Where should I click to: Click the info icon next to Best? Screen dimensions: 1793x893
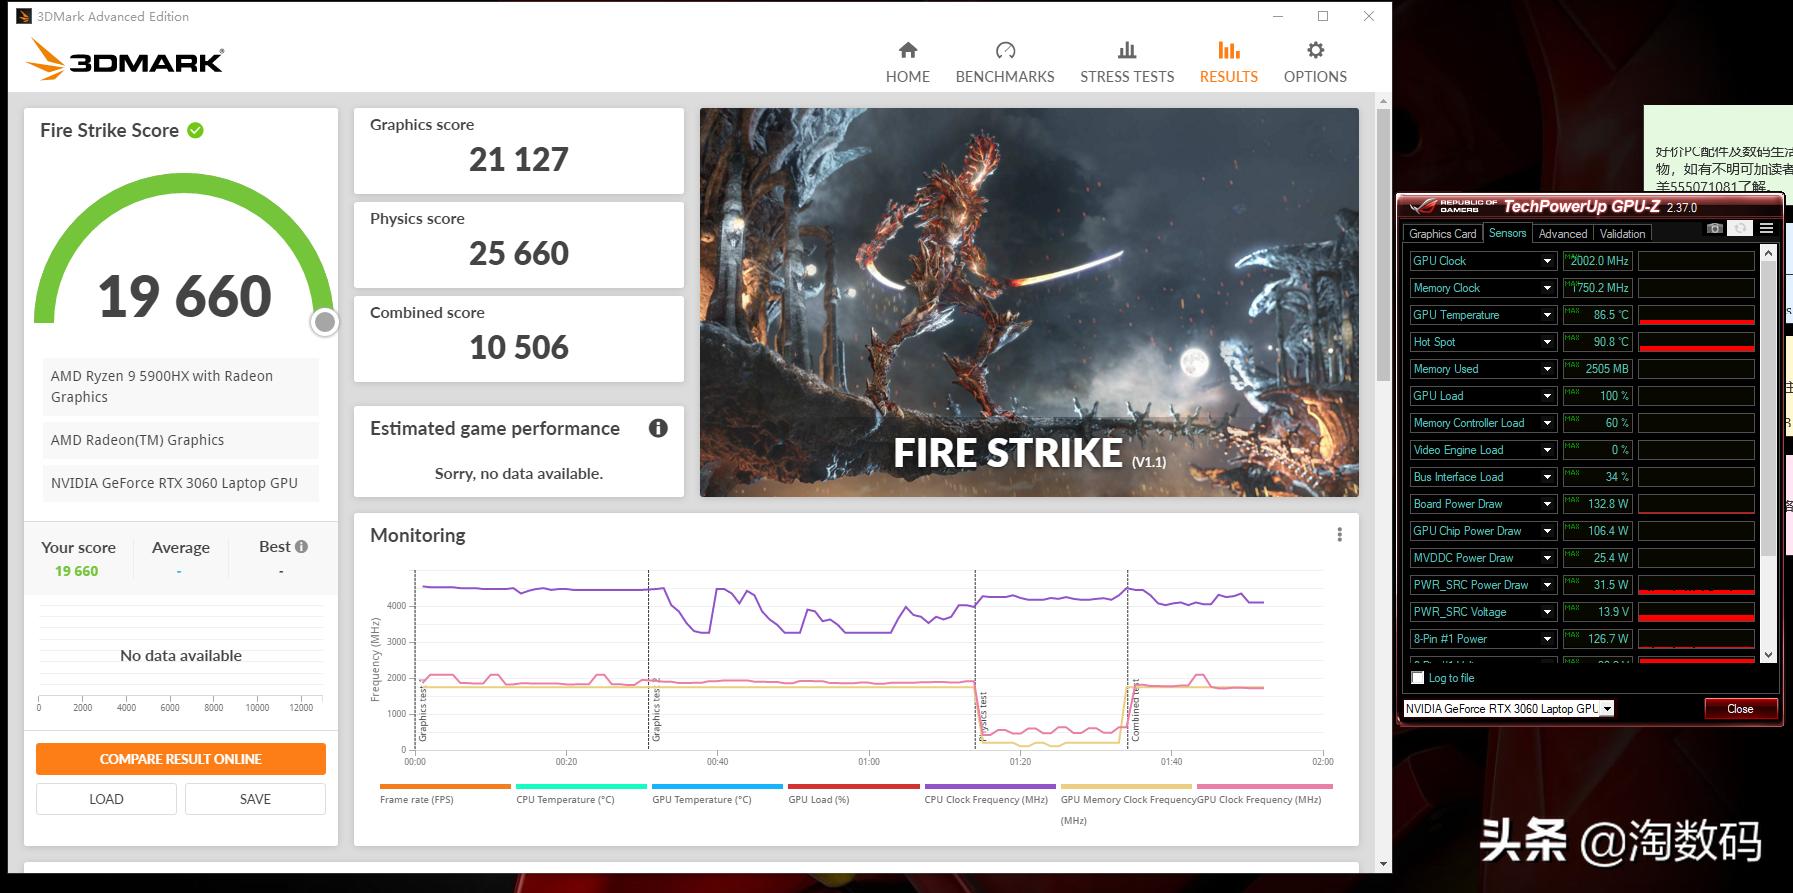(301, 547)
